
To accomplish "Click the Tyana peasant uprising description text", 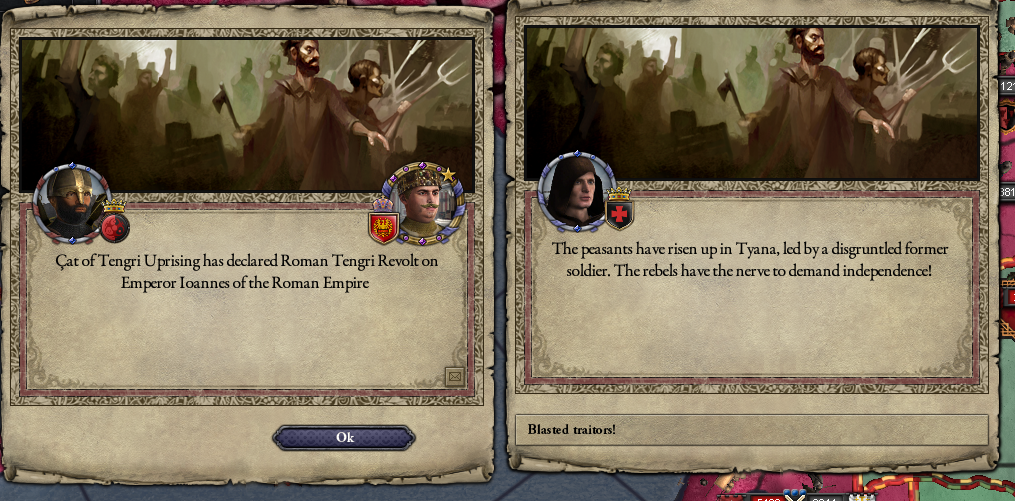I will point(742,260).
